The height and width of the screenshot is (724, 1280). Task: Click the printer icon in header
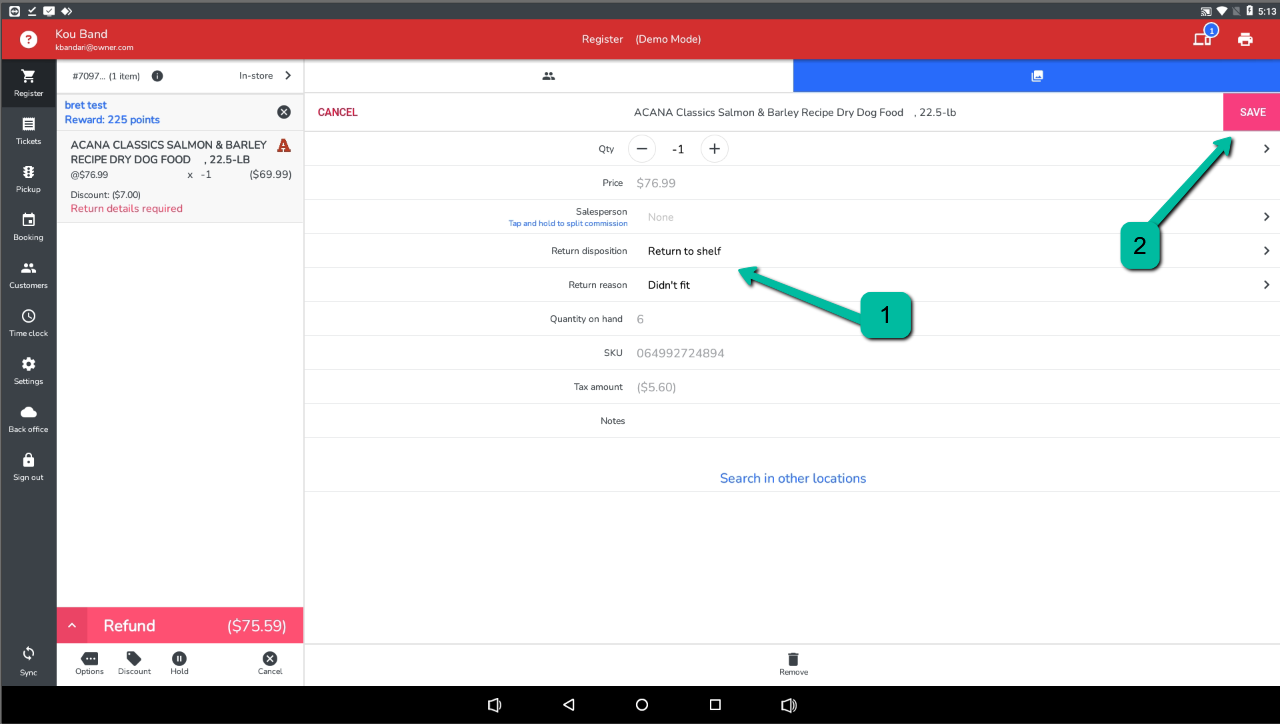click(x=1245, y=40)
